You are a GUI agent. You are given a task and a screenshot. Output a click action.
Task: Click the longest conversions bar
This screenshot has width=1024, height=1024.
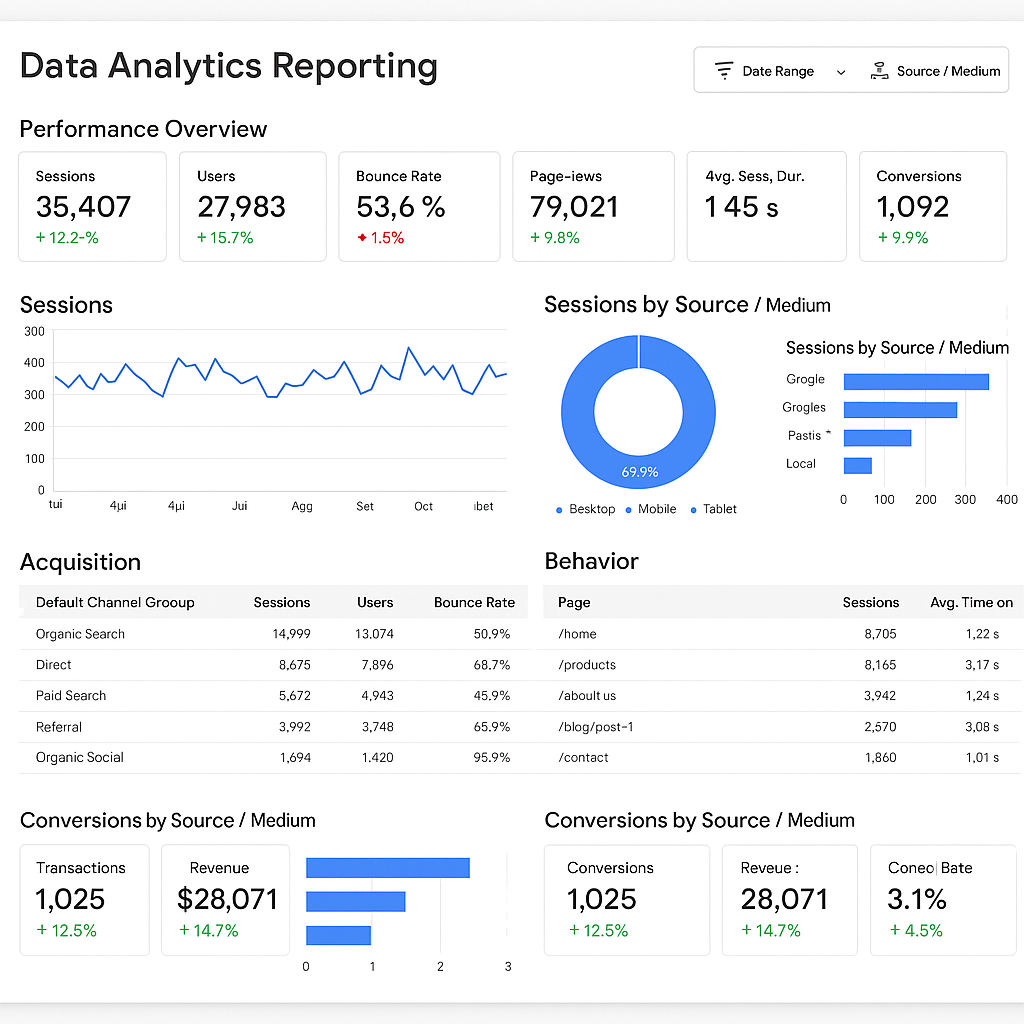388,868
